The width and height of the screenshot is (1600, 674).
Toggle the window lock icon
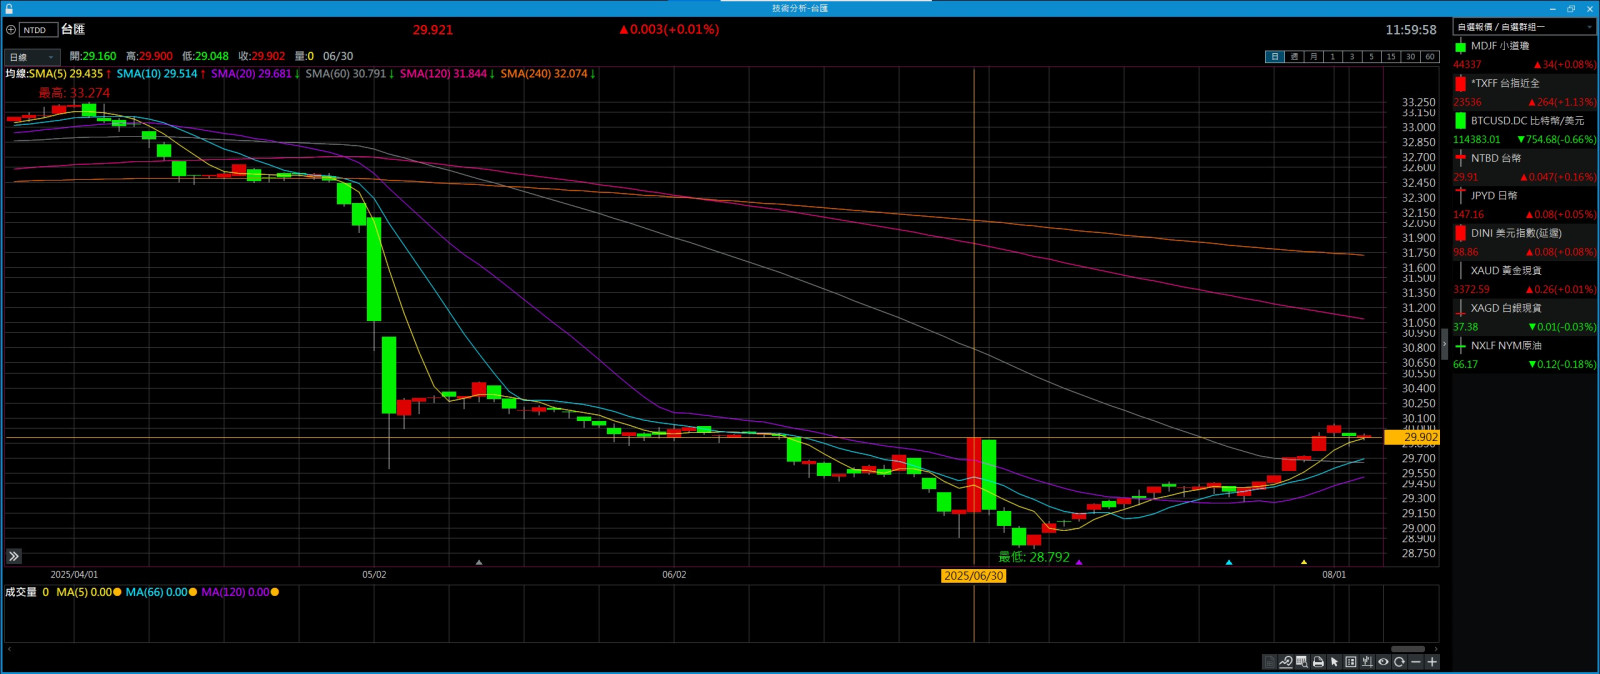(8, 8)
